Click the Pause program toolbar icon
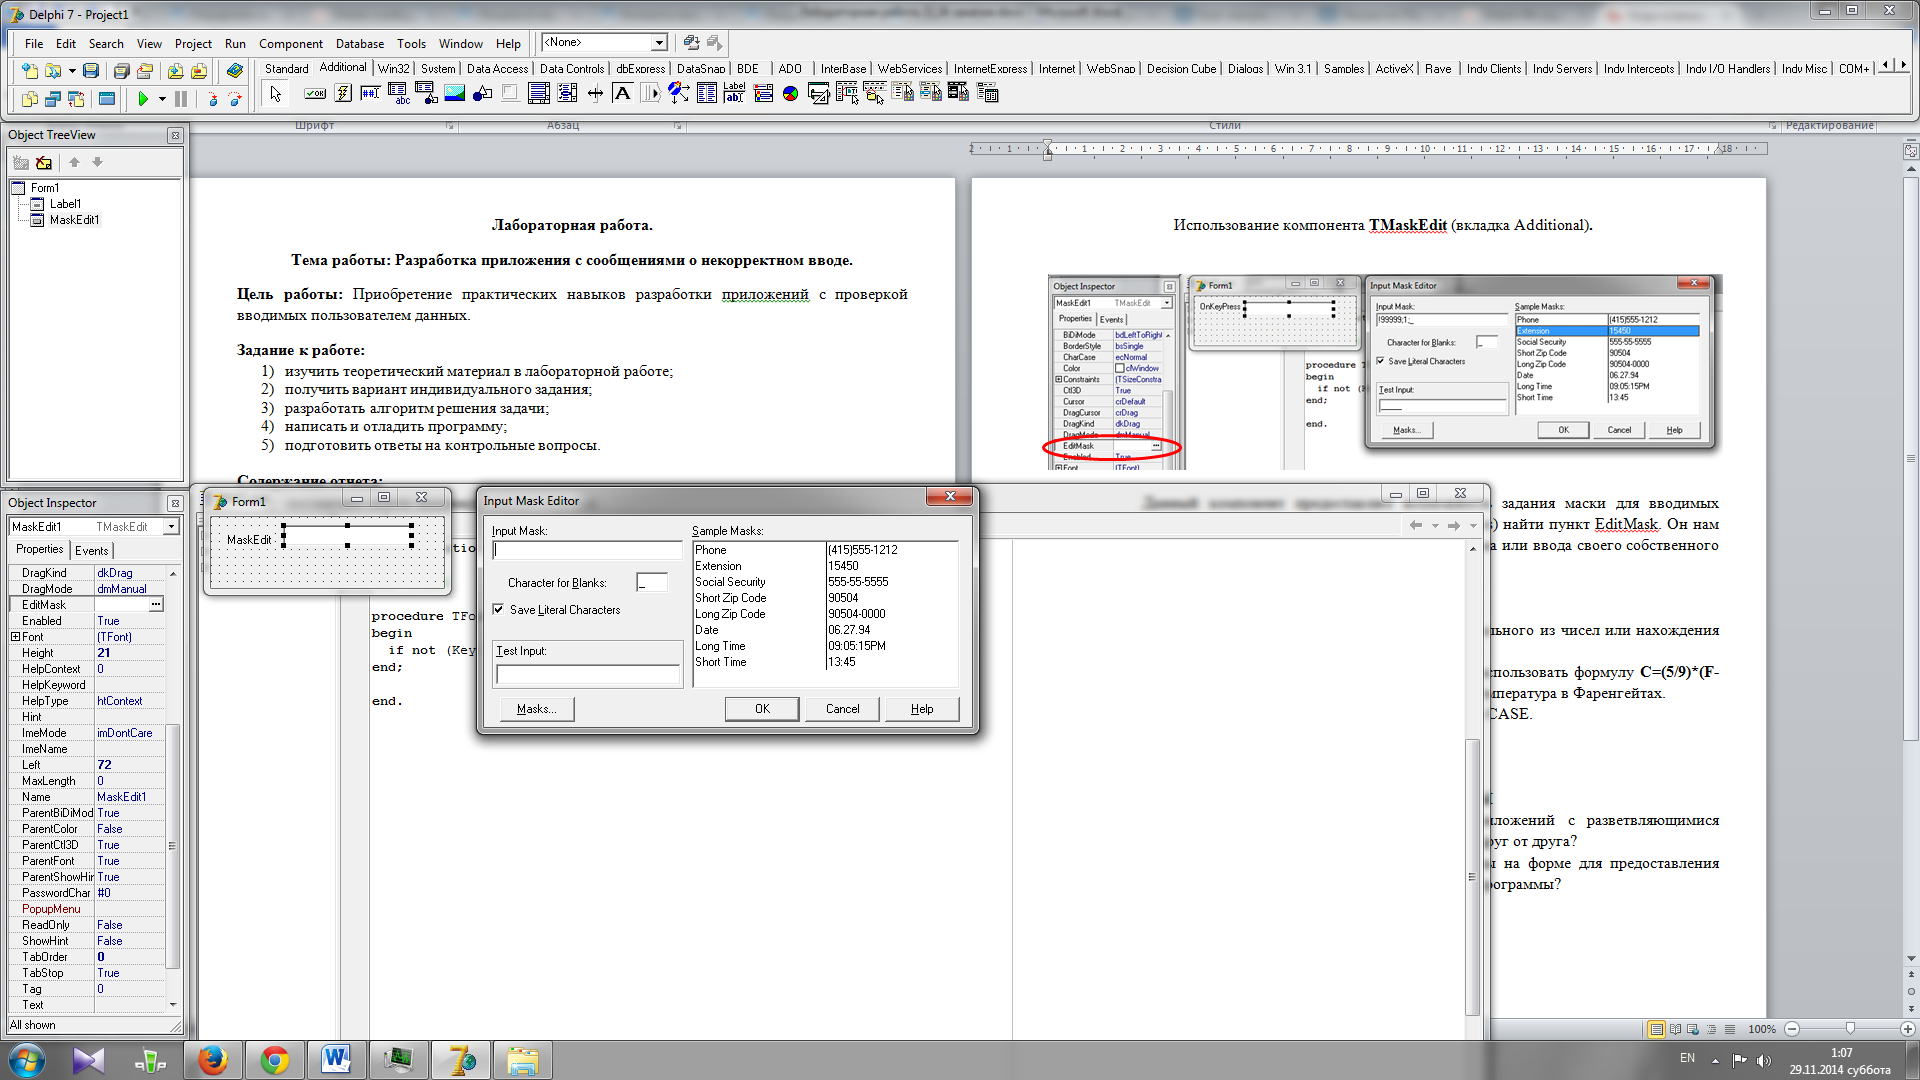The image size is (1920, 1080). click(181, 99)
